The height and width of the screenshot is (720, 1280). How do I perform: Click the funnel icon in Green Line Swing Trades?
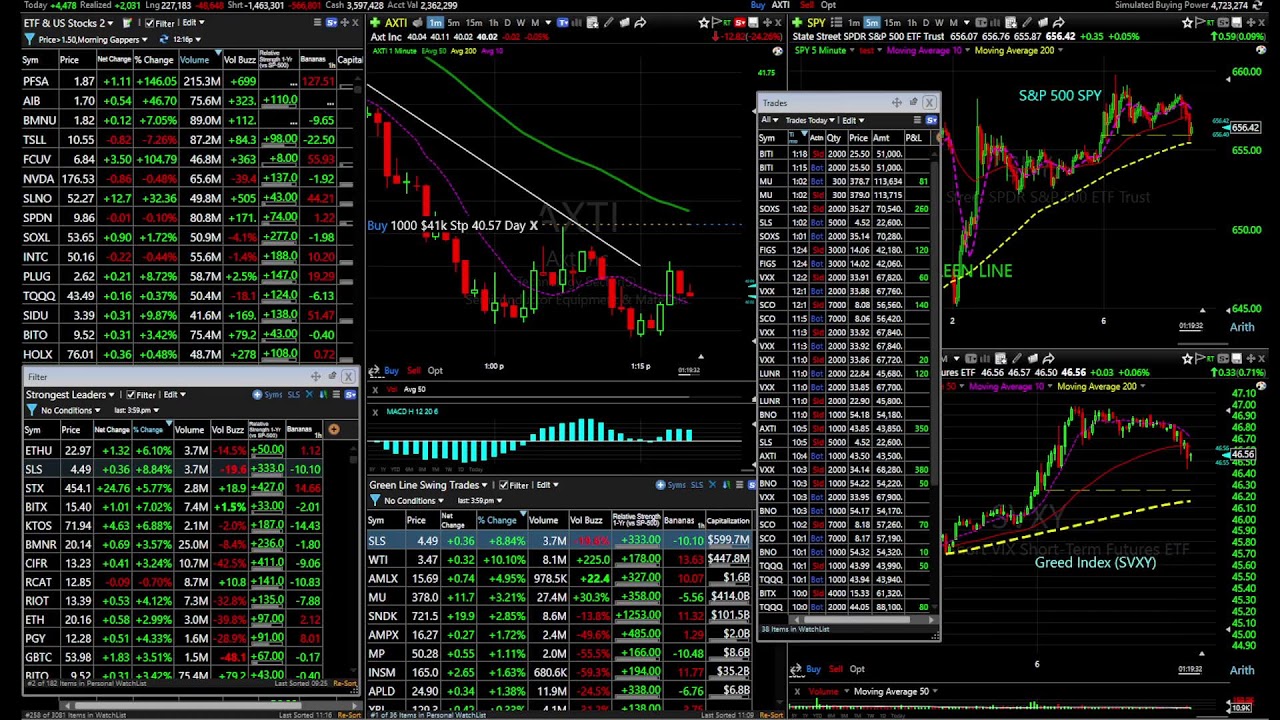coord(376,500)
